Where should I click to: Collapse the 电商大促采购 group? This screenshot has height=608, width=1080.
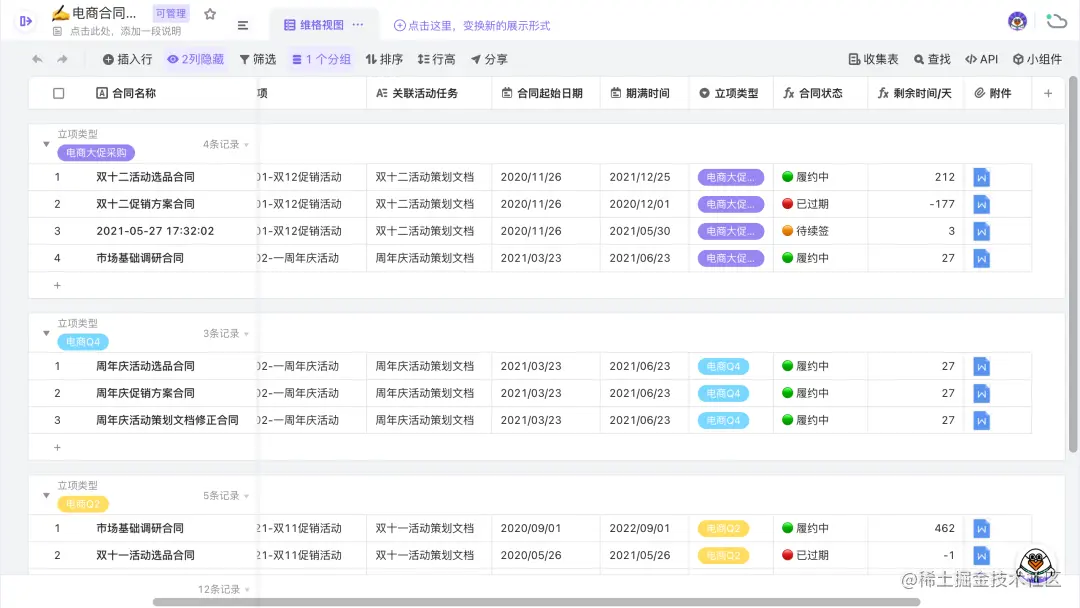coord(45,143)
